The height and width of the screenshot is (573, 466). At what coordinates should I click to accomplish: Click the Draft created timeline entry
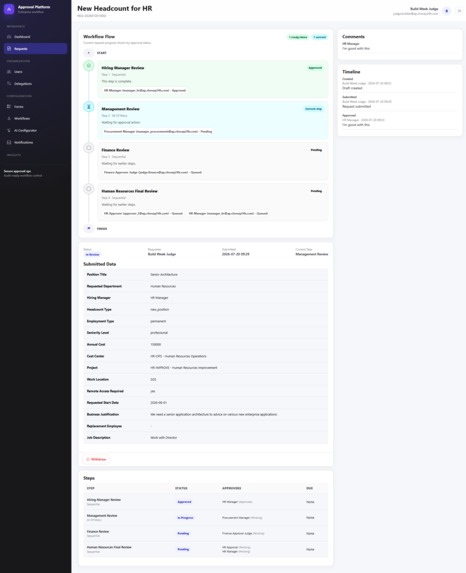(x=352, y=88)
